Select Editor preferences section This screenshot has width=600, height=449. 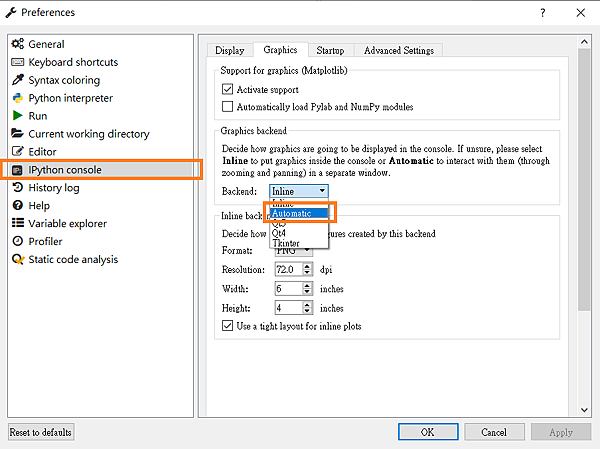coord(42,152)
